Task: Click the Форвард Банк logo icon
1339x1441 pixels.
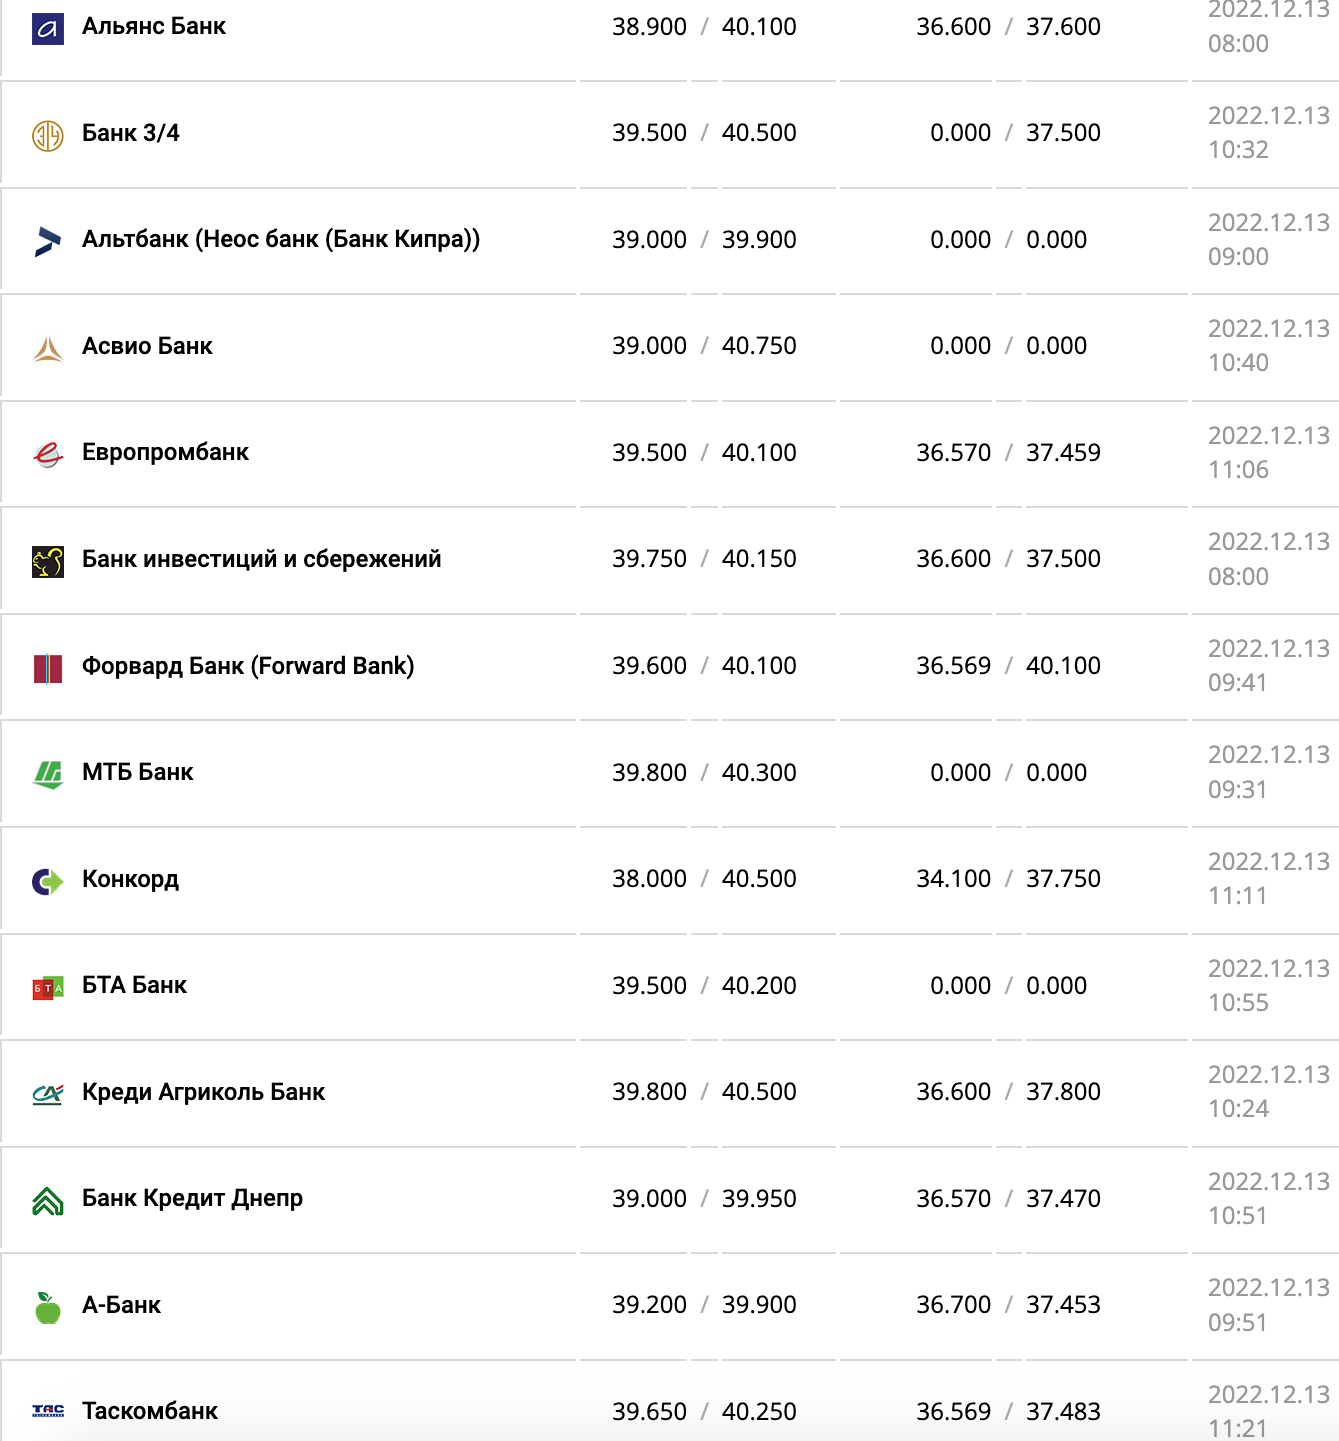Action: click(x=47, y=668)
